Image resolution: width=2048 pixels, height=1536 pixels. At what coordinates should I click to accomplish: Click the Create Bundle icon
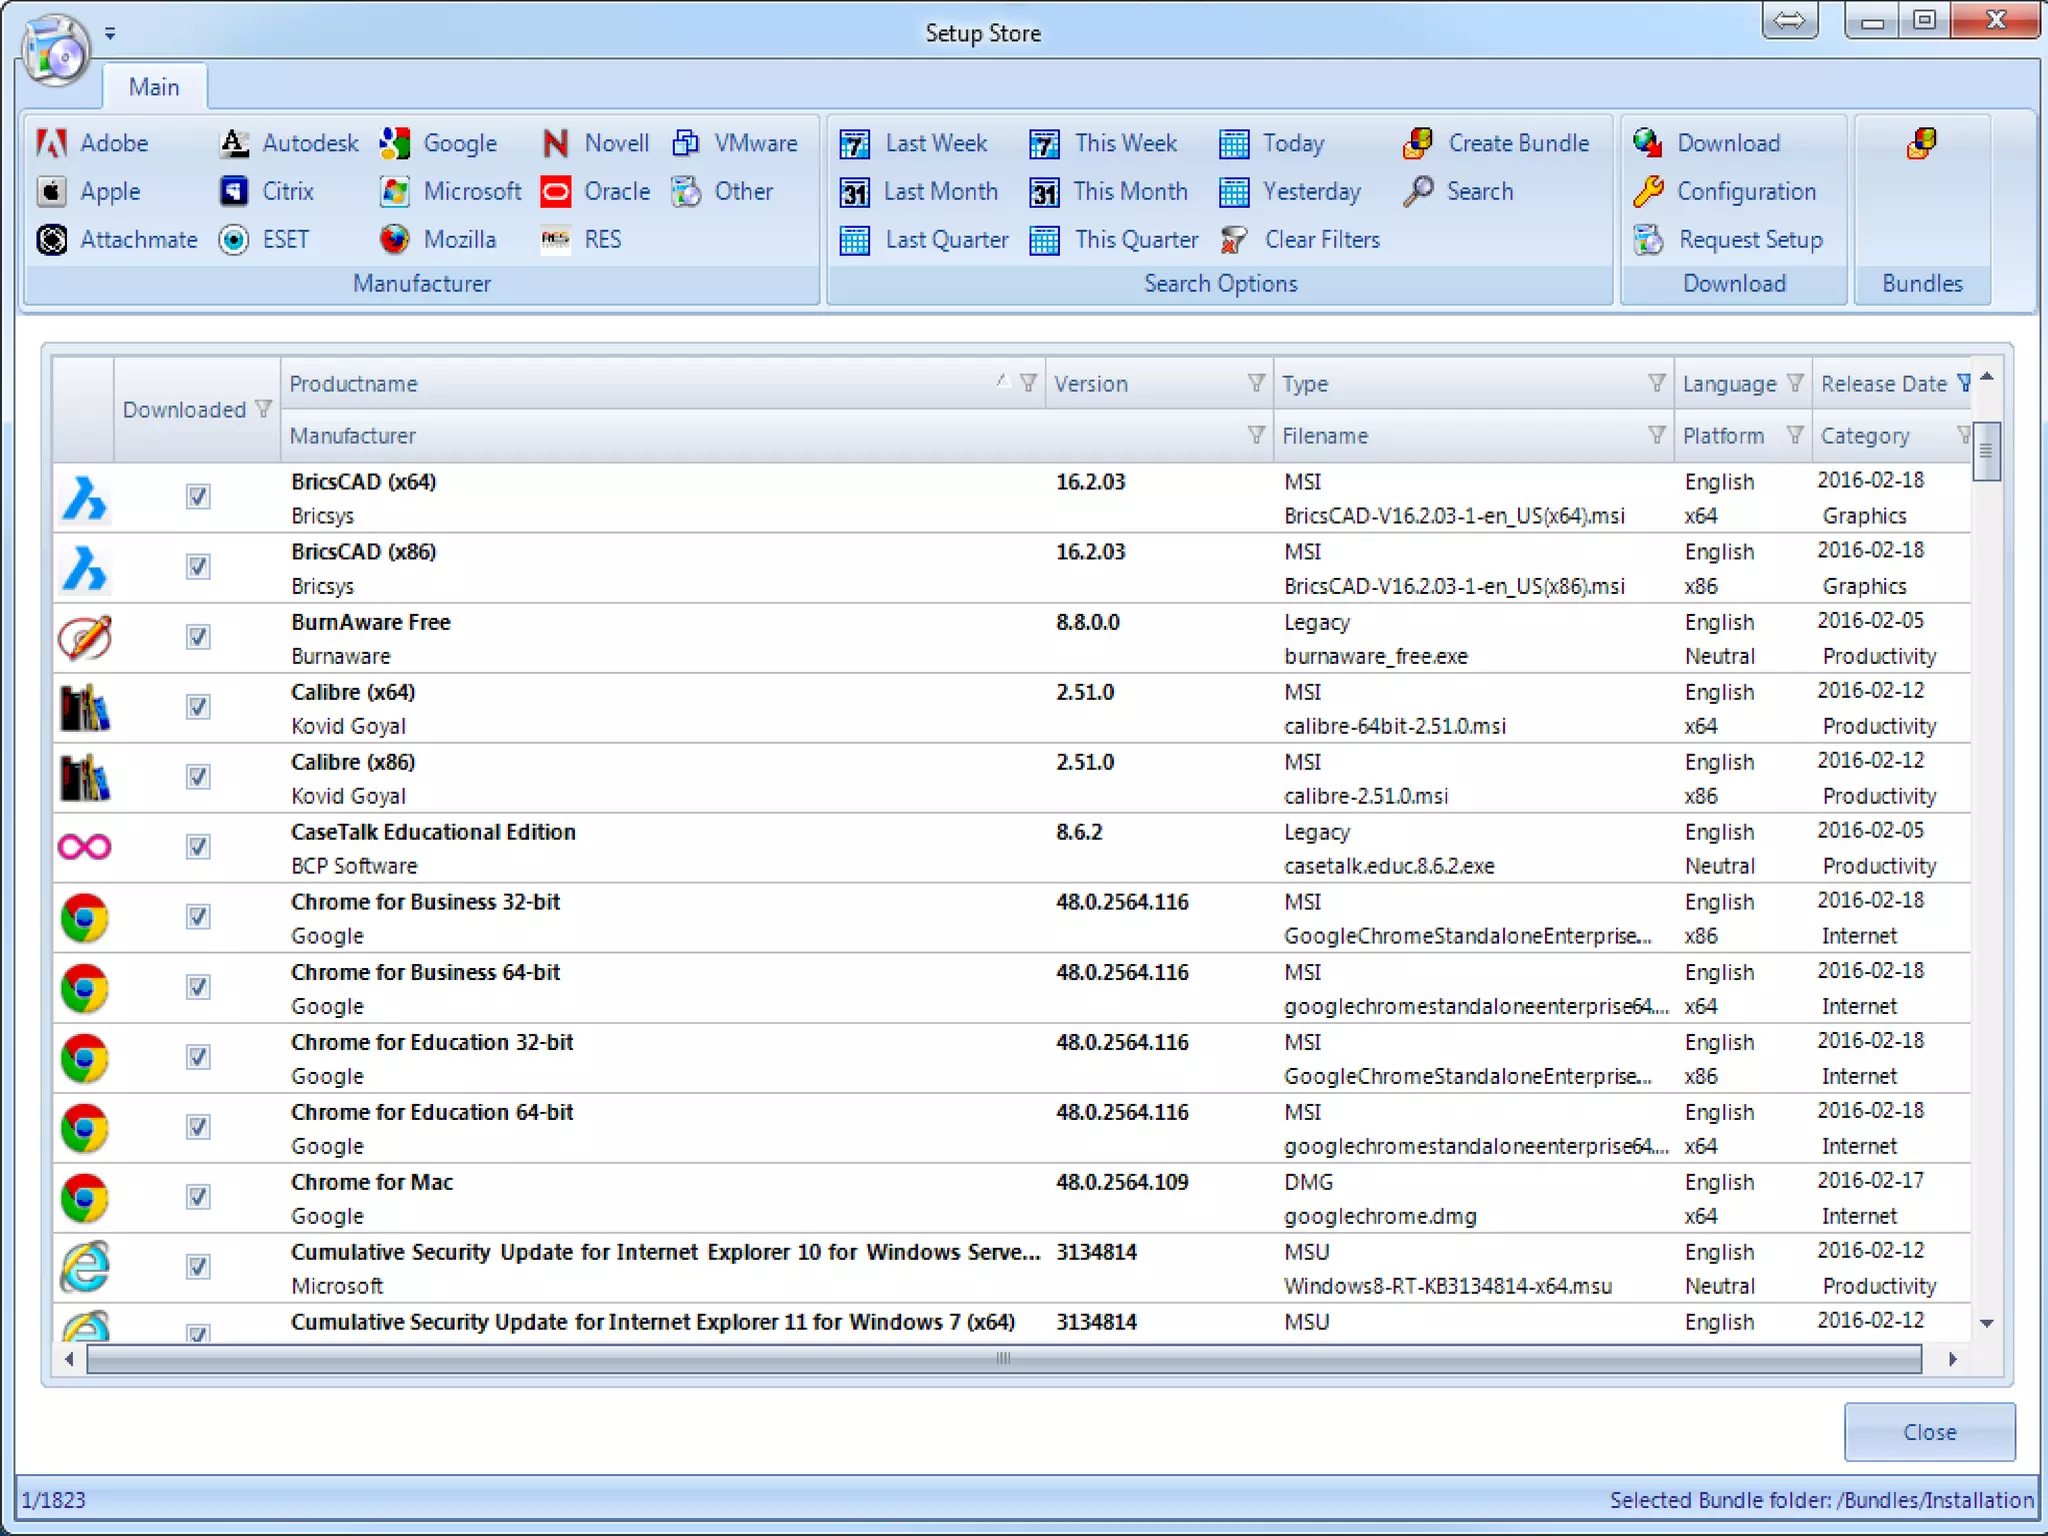tap(1418, 143)
